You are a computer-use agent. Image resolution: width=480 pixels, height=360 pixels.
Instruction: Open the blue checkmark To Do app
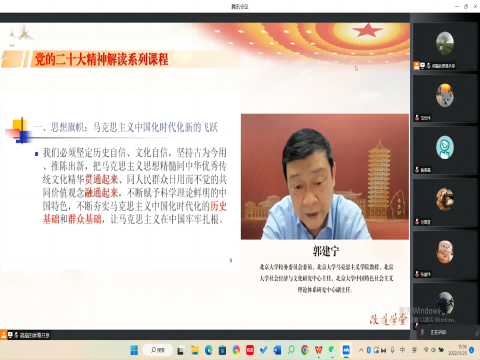click(x=264, y=350)
